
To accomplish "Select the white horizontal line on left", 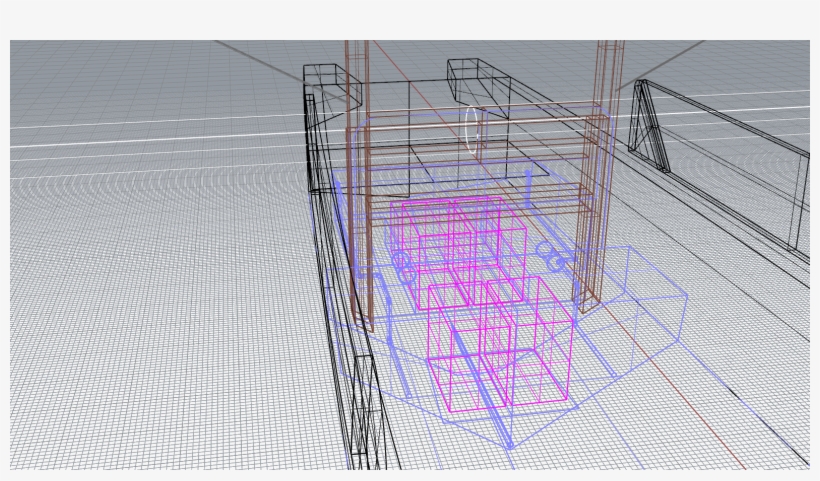I will click(150, 137).
